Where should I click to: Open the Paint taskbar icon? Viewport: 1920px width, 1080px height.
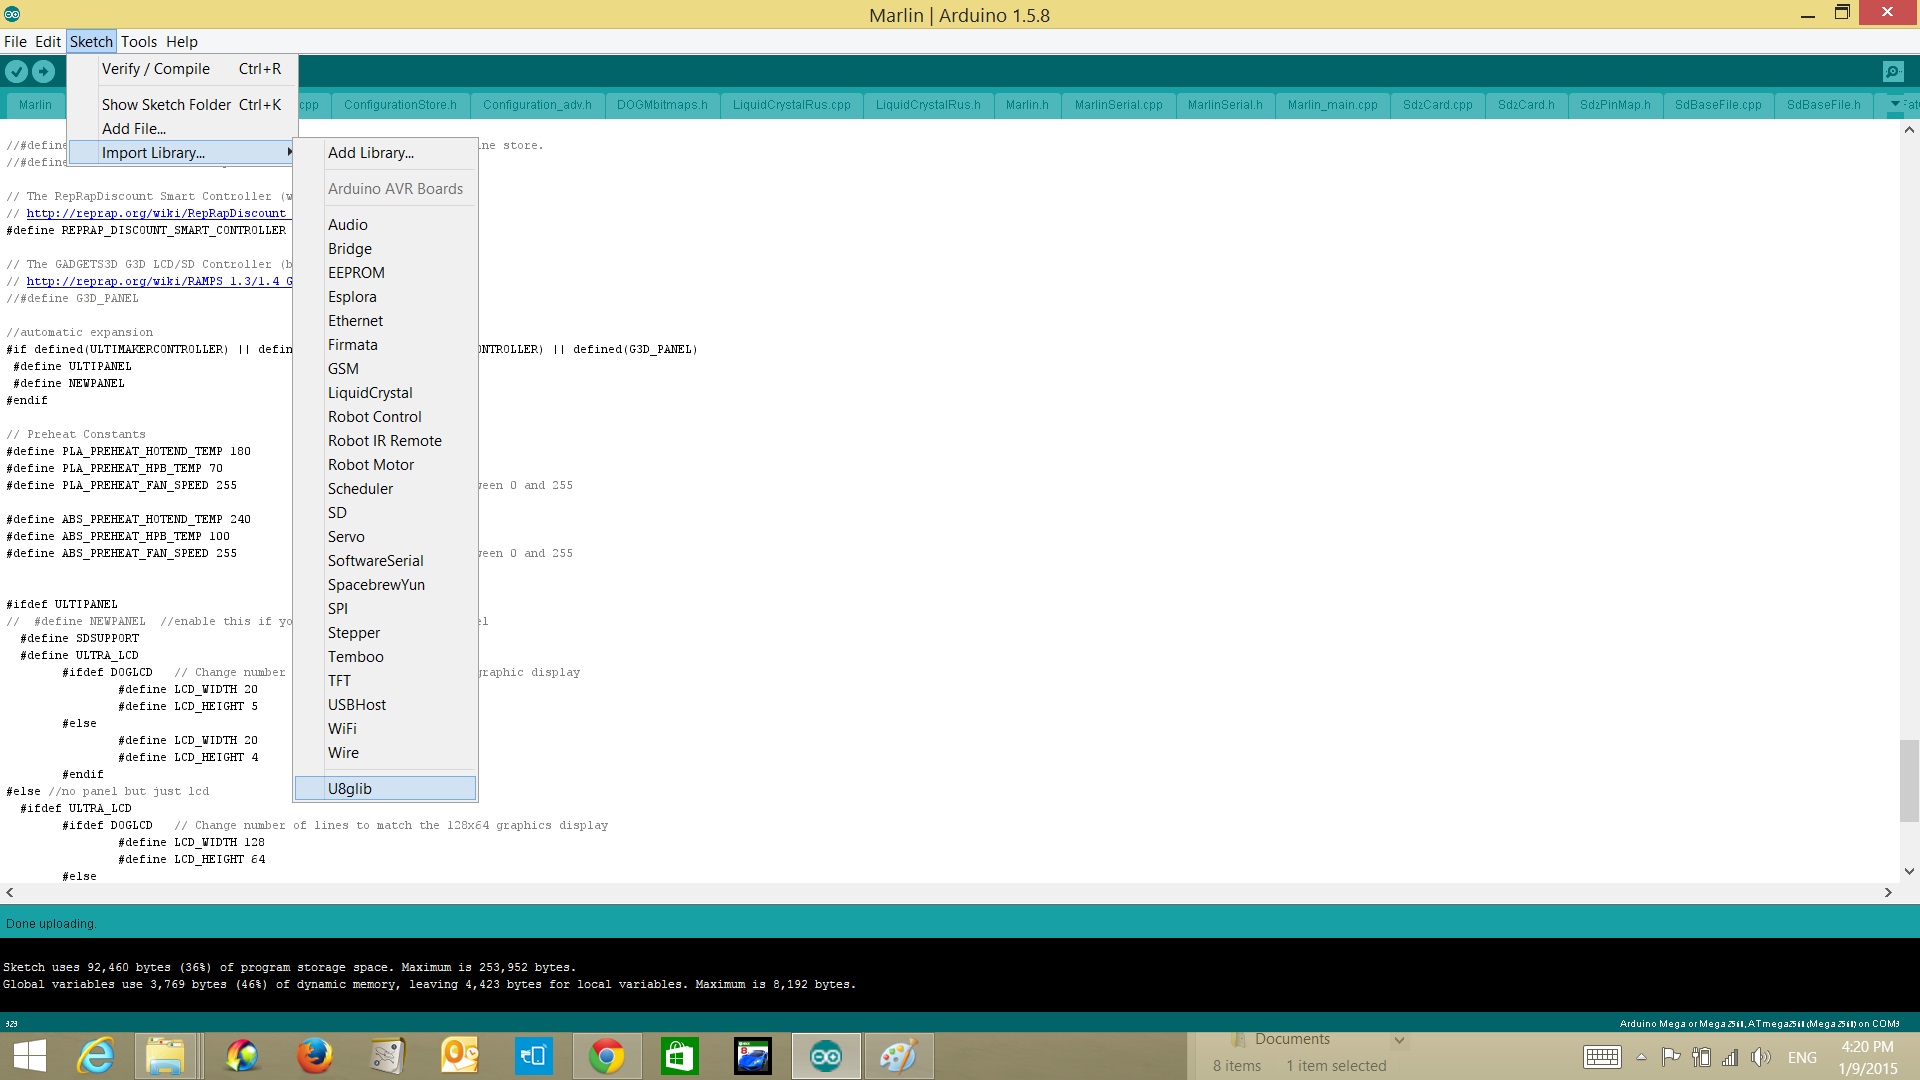(897, 1056)
